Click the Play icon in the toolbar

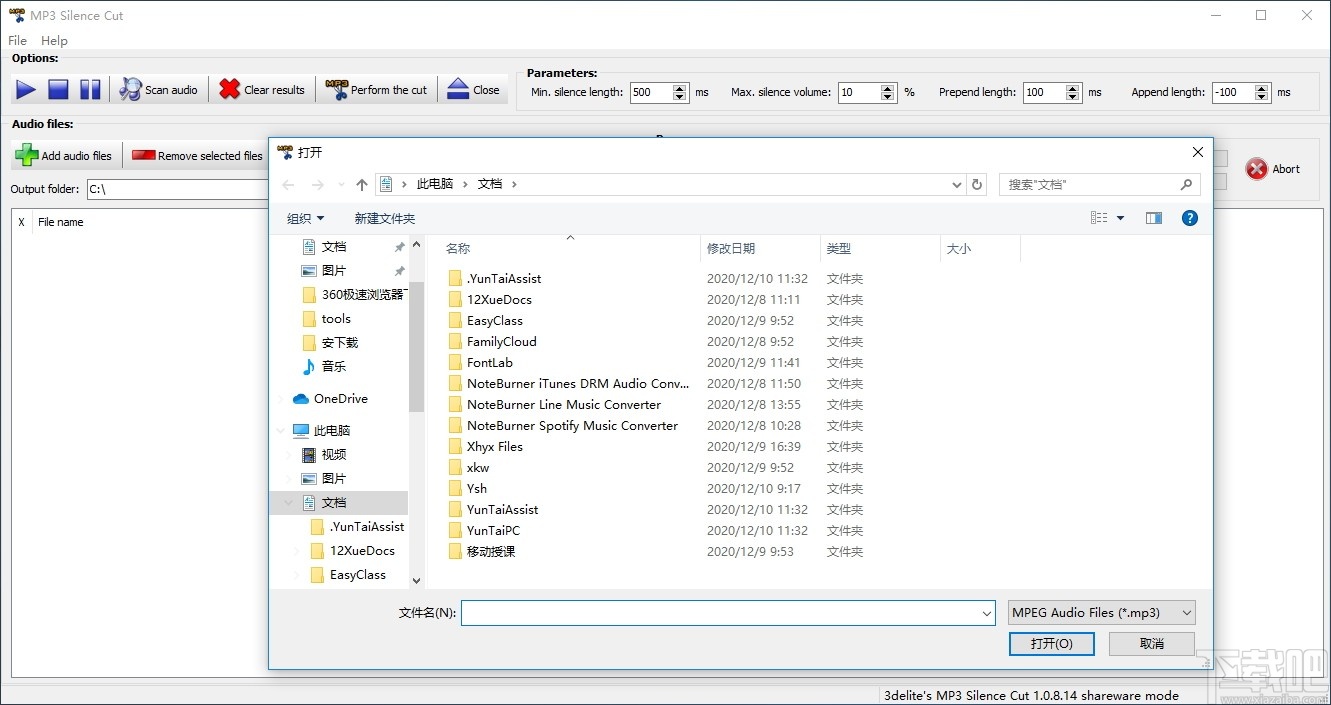pyautogui.click(x=25, y=89)
